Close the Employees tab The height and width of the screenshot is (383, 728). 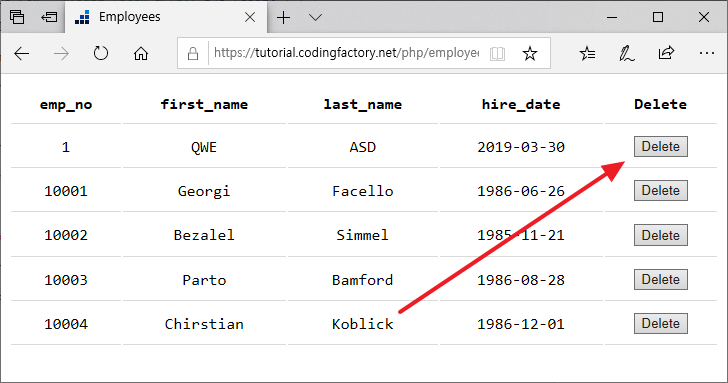[250, 17]
